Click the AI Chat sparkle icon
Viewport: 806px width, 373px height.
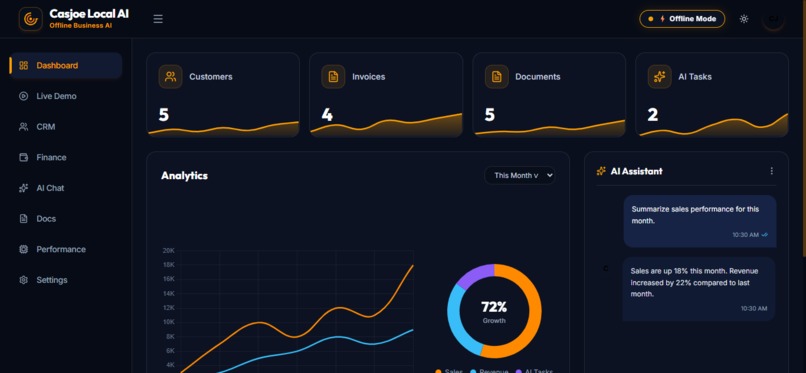(23, 188)
